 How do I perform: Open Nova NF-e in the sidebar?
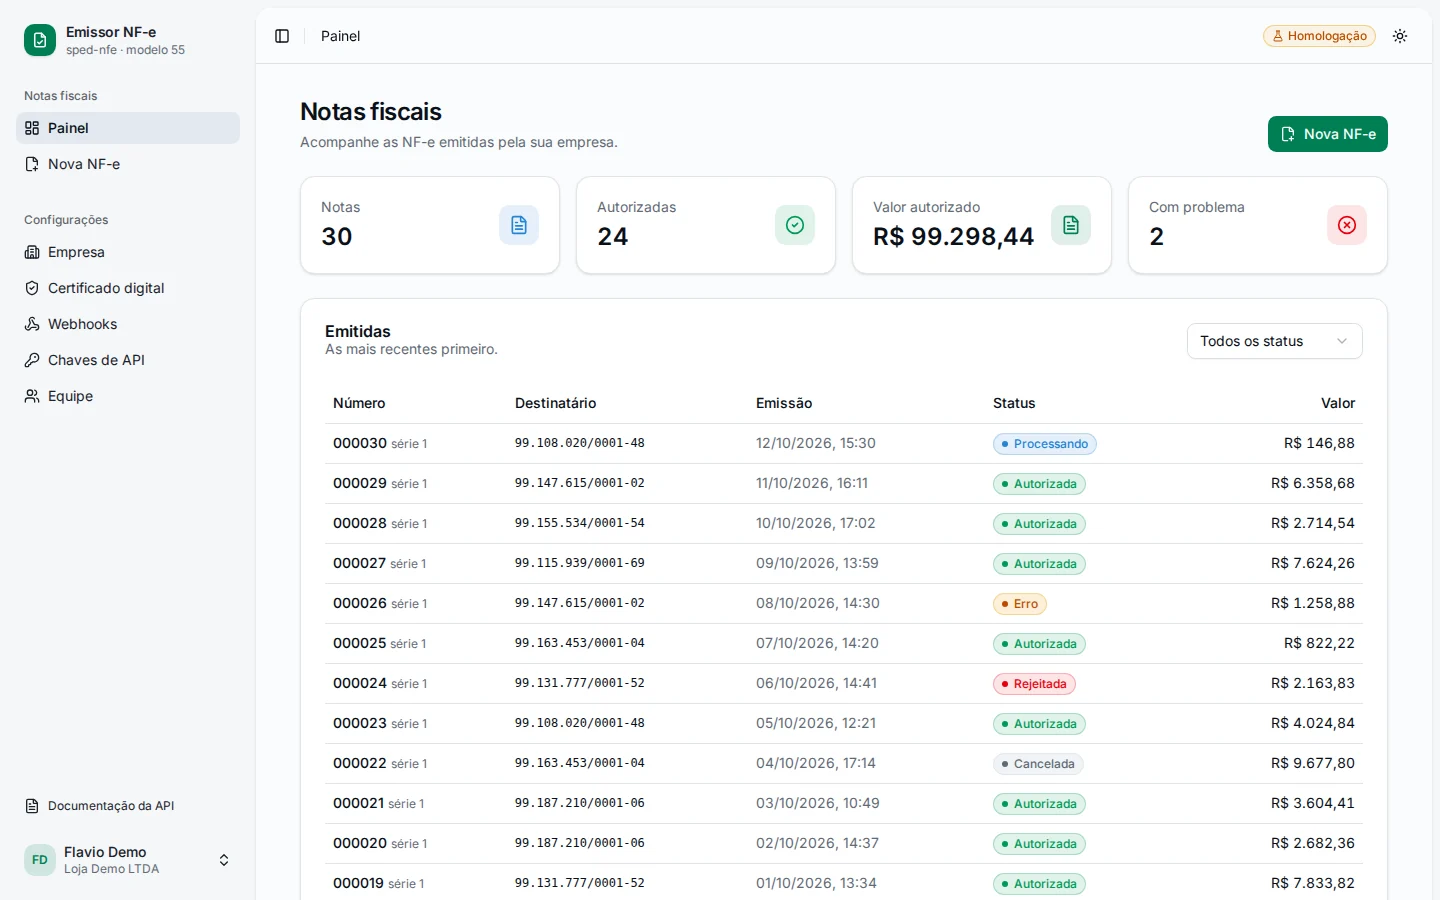pos(128,164)
